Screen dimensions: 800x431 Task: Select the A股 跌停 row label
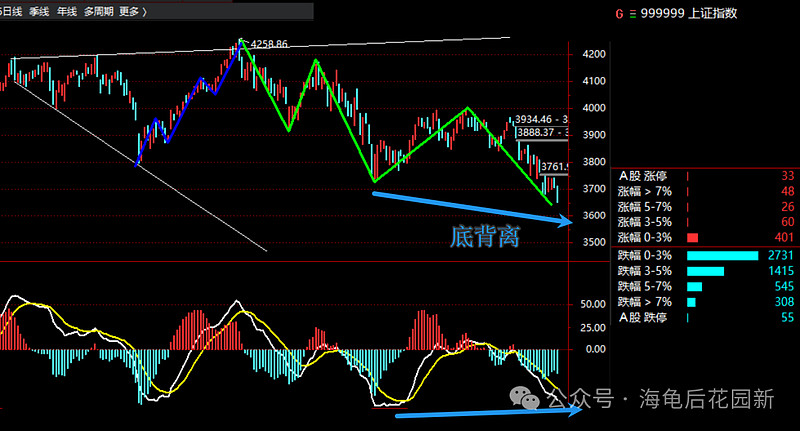click(x=643, y=318)
